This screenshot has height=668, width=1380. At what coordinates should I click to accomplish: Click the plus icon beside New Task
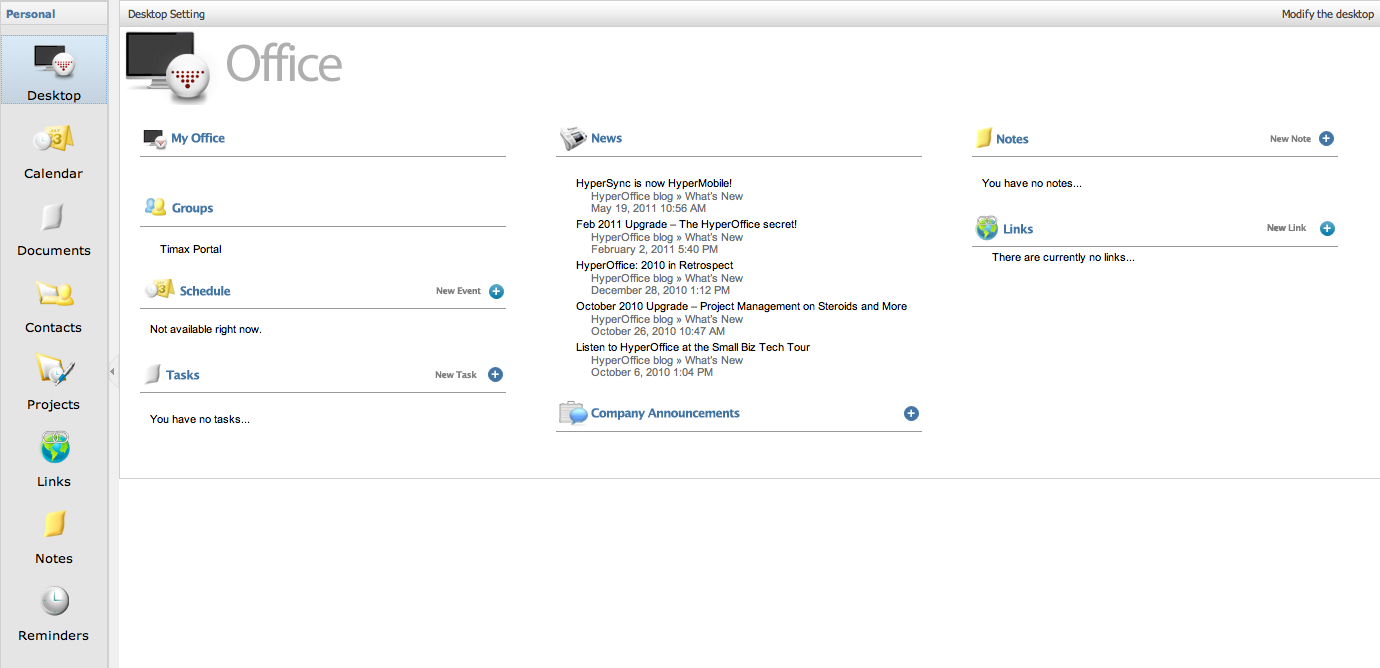(x=495, y=375)
